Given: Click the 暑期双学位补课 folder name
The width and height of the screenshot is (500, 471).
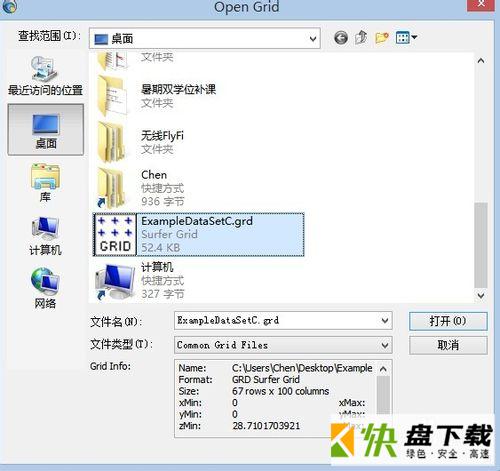Looking at the screenshot, I should pos(178,89).
